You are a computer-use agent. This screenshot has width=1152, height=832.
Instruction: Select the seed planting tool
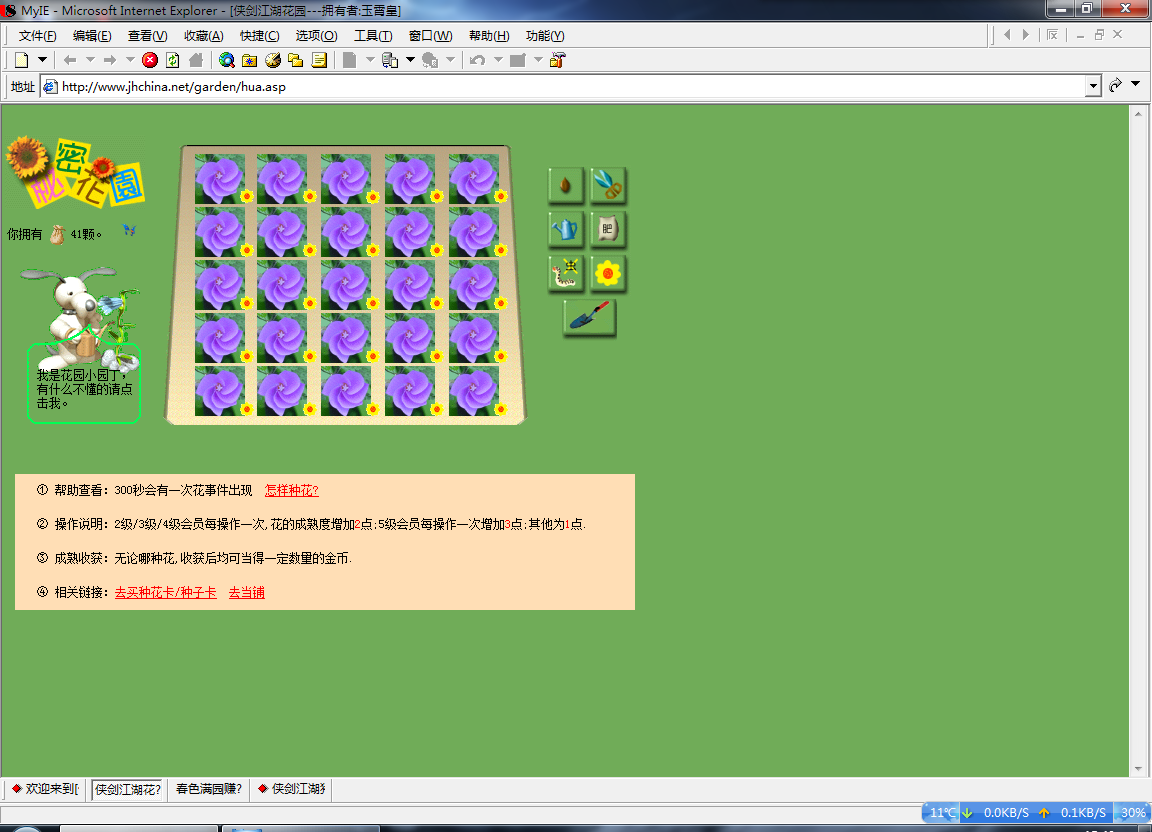pyautogui.click(x=566, y=184)
